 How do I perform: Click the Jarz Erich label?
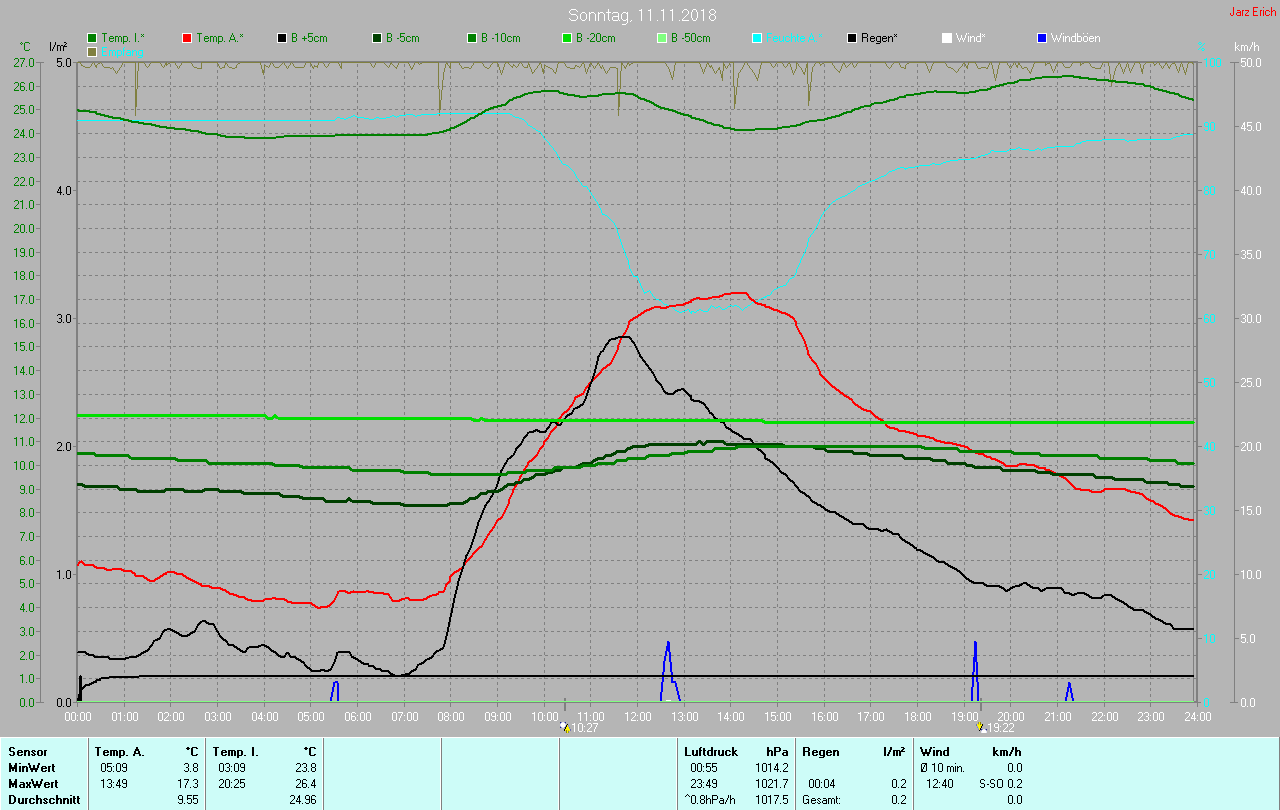[1252, 12]
